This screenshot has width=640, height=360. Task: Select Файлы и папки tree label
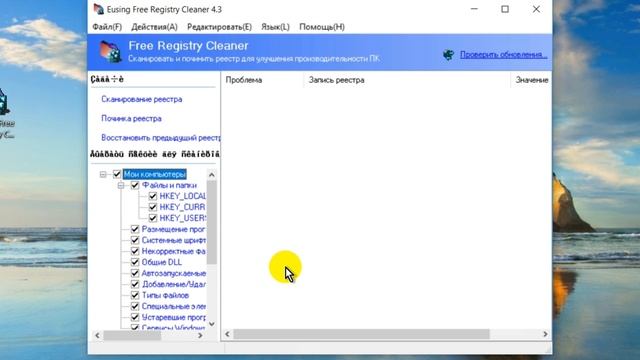coord(169,185)
